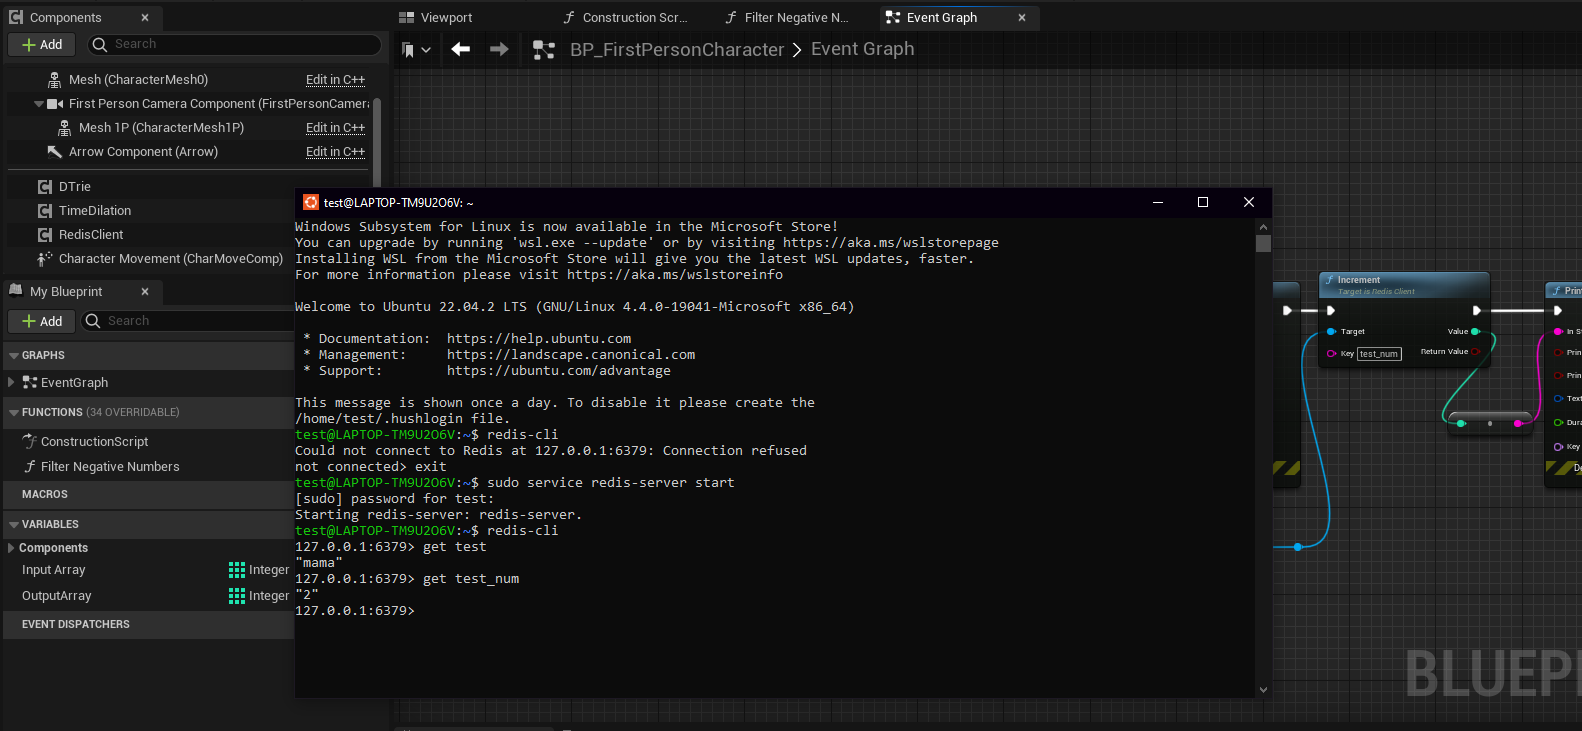The image size is (1582, 731).
Task: Navigate forward in graph history
Action: 499,49
